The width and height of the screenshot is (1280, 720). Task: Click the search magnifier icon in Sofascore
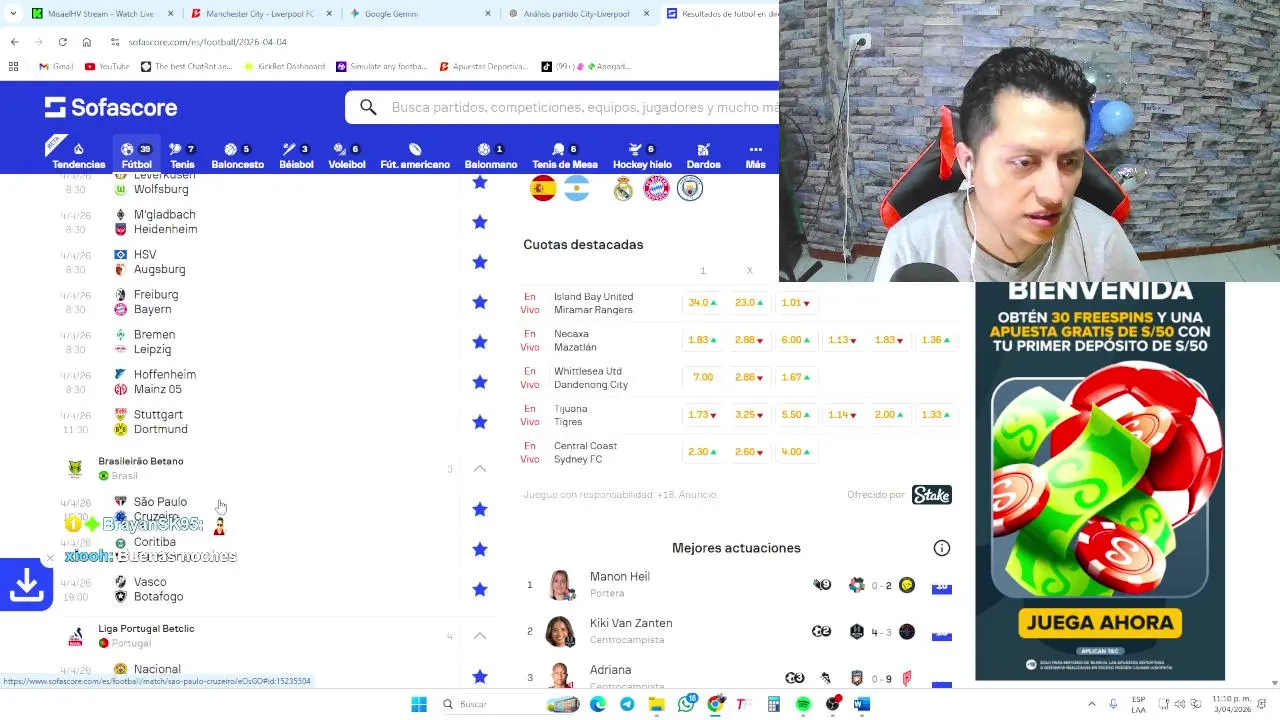coord(368,107)
